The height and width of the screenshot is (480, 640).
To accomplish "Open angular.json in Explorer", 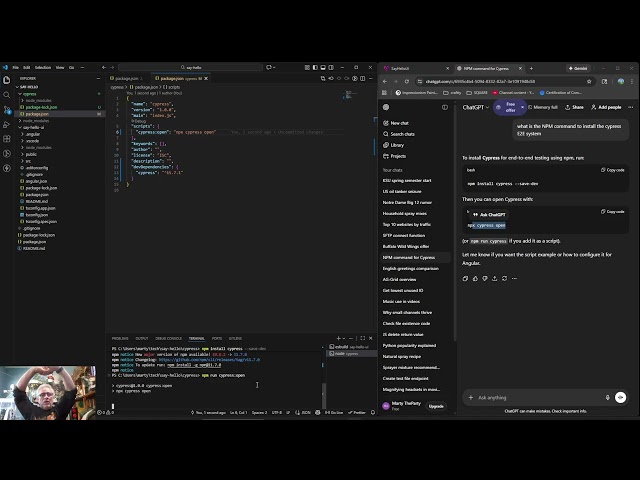I will coord(36,181).
